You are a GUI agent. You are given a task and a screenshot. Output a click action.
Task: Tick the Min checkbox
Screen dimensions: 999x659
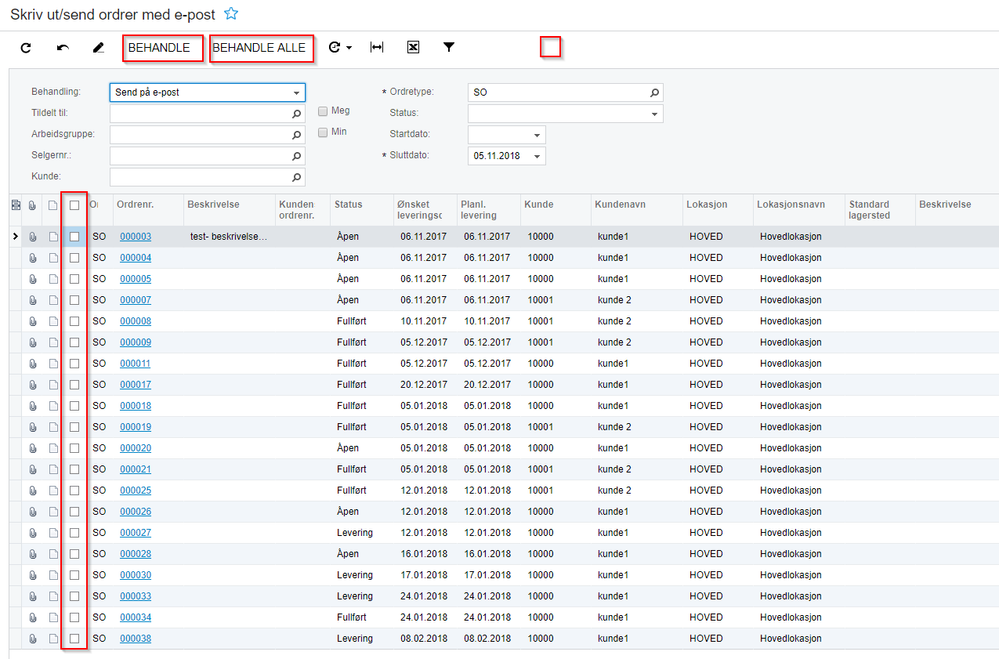[323, 132]
